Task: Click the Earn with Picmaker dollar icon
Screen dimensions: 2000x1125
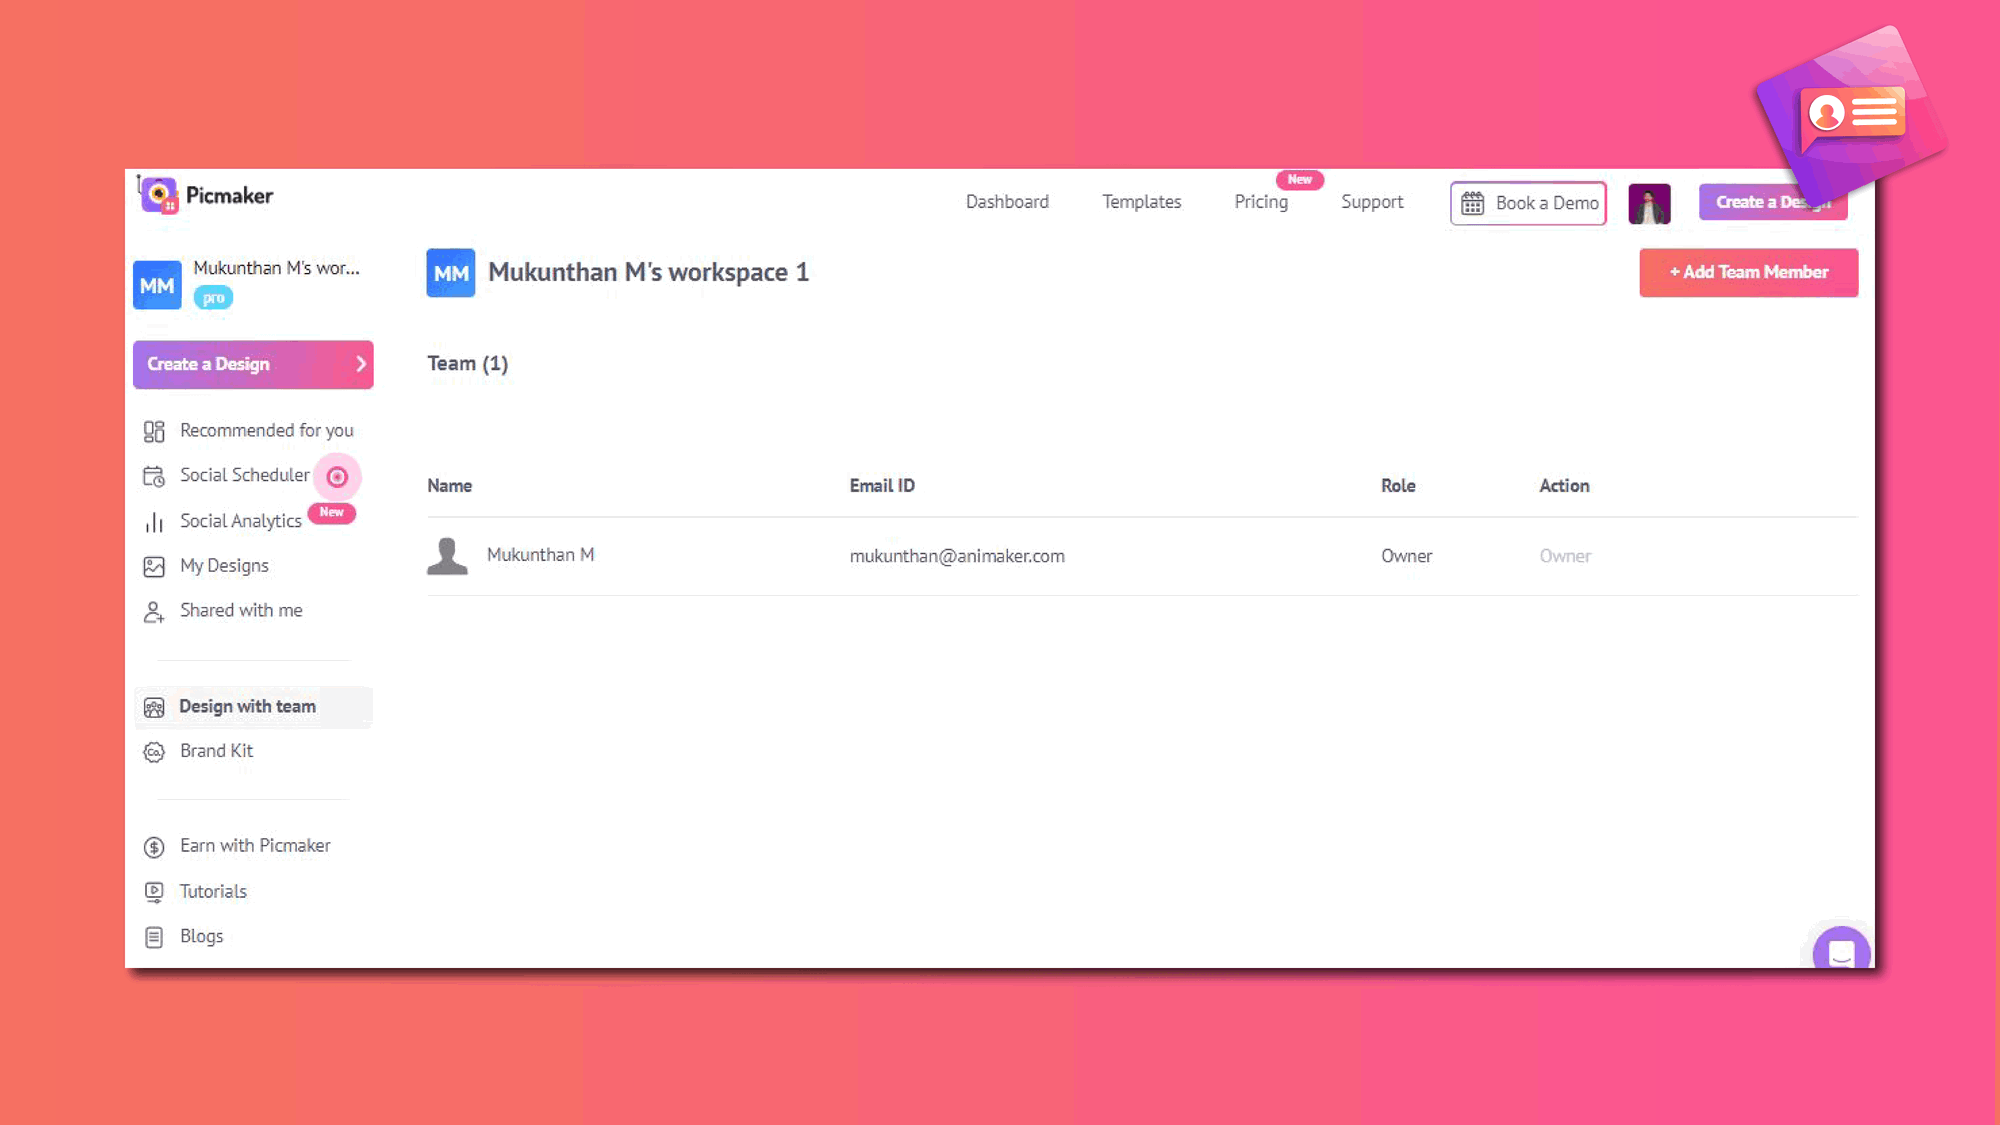Action: 154,847
